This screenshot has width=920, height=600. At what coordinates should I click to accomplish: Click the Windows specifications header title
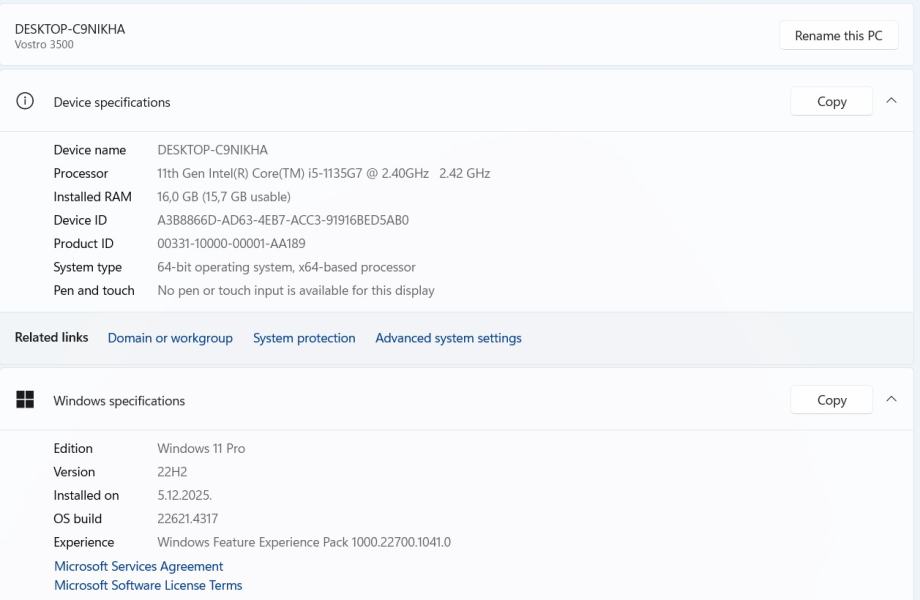pyautogui.click(x=119, y=401)
